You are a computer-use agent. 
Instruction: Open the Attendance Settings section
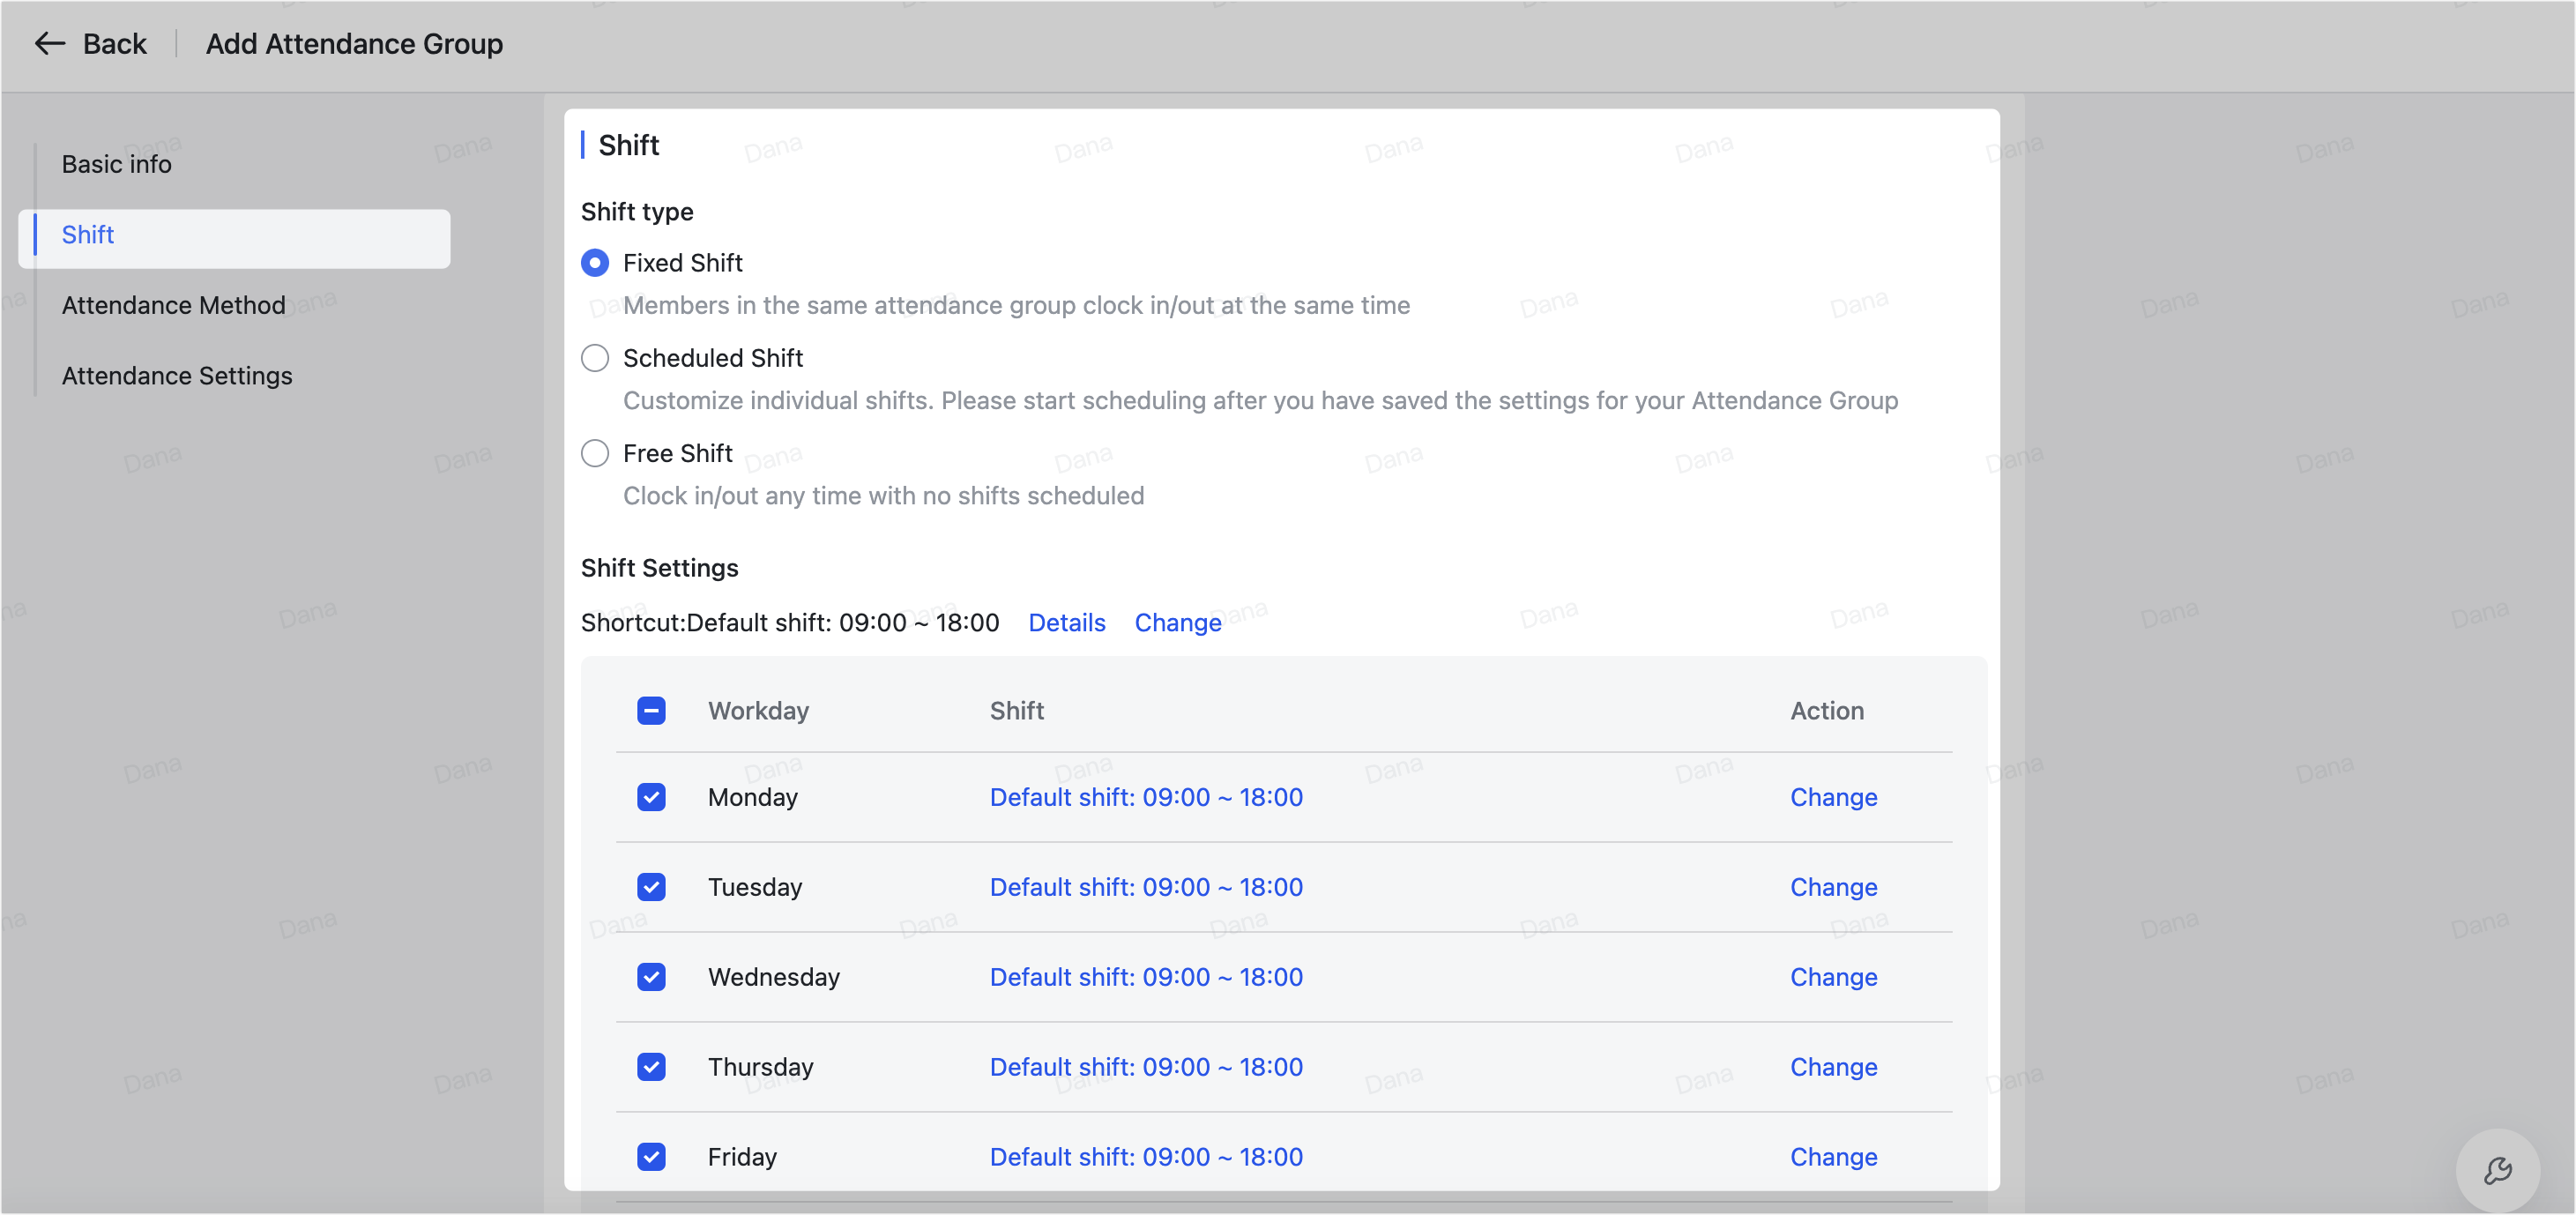(x=176, y=375)
